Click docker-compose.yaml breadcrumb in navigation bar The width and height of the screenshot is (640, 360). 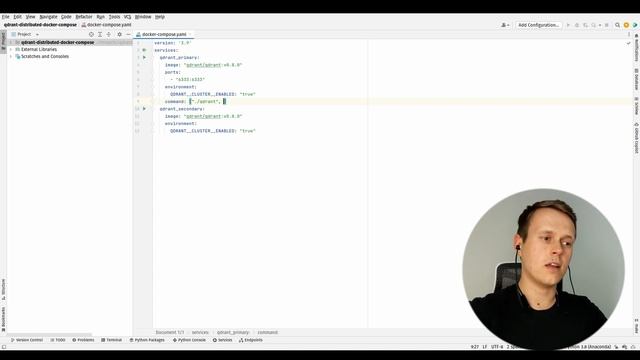click(107, 25)
